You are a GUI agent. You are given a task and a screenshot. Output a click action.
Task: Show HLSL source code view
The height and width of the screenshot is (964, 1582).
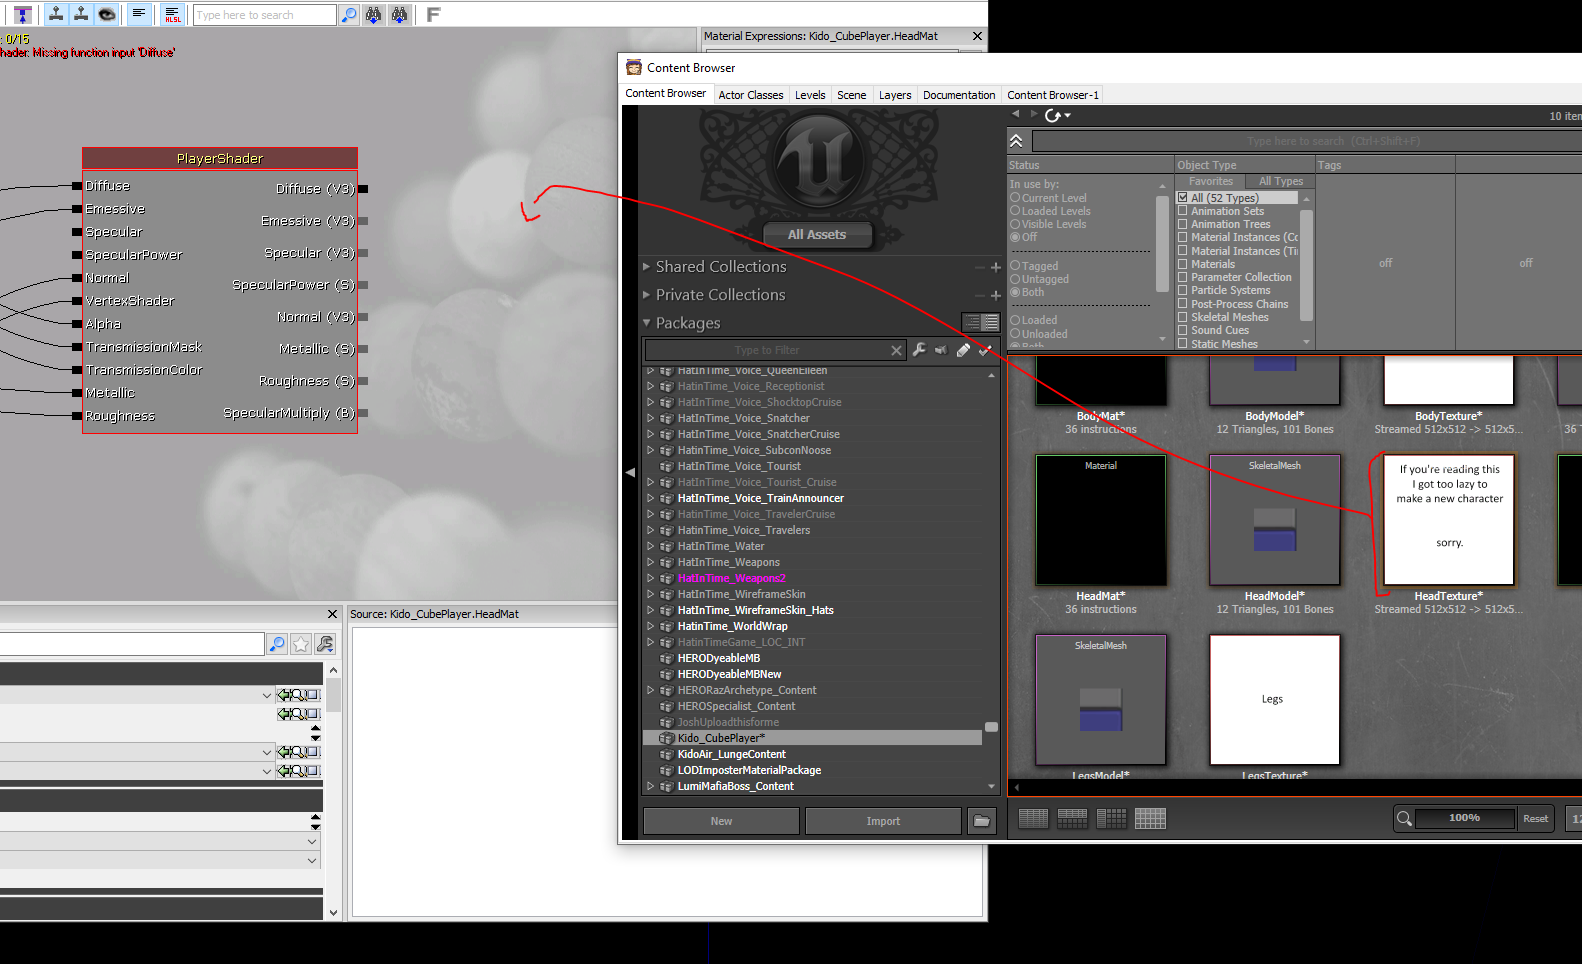pos(173,14)
